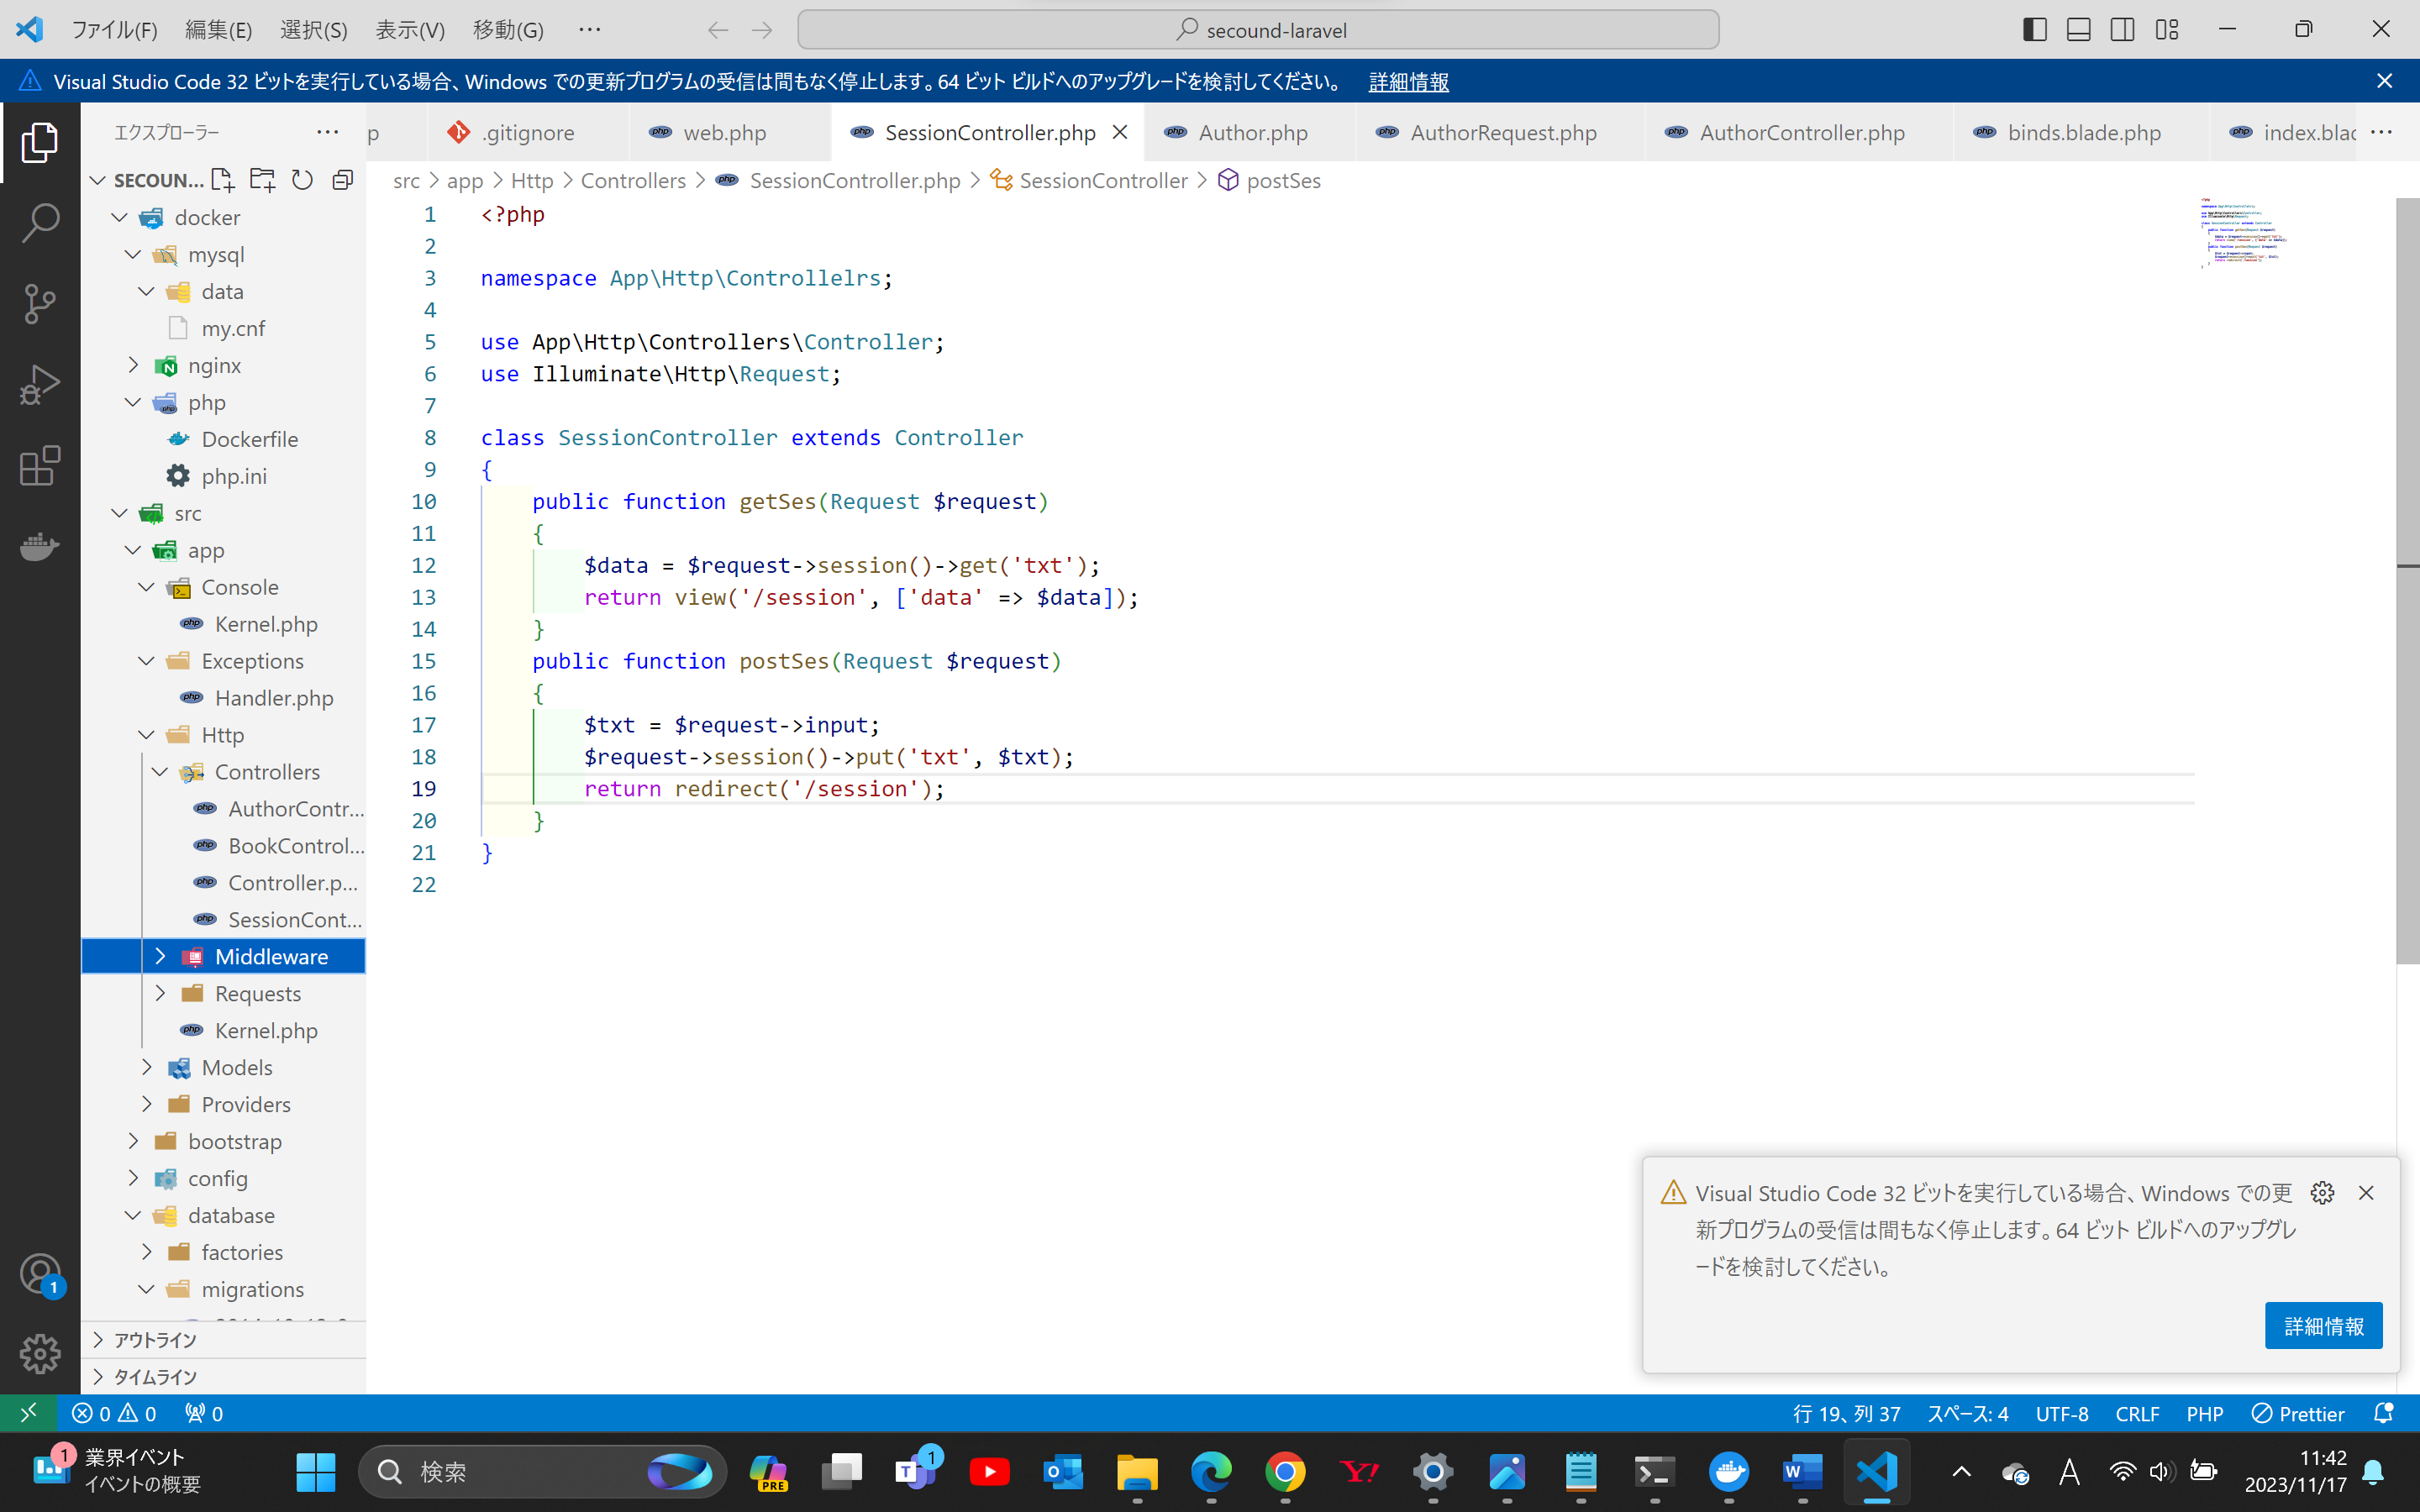This screenshot has width=2420, height=1512.
Task: Collapse all folders in explorer
Action: pos(342,180)
